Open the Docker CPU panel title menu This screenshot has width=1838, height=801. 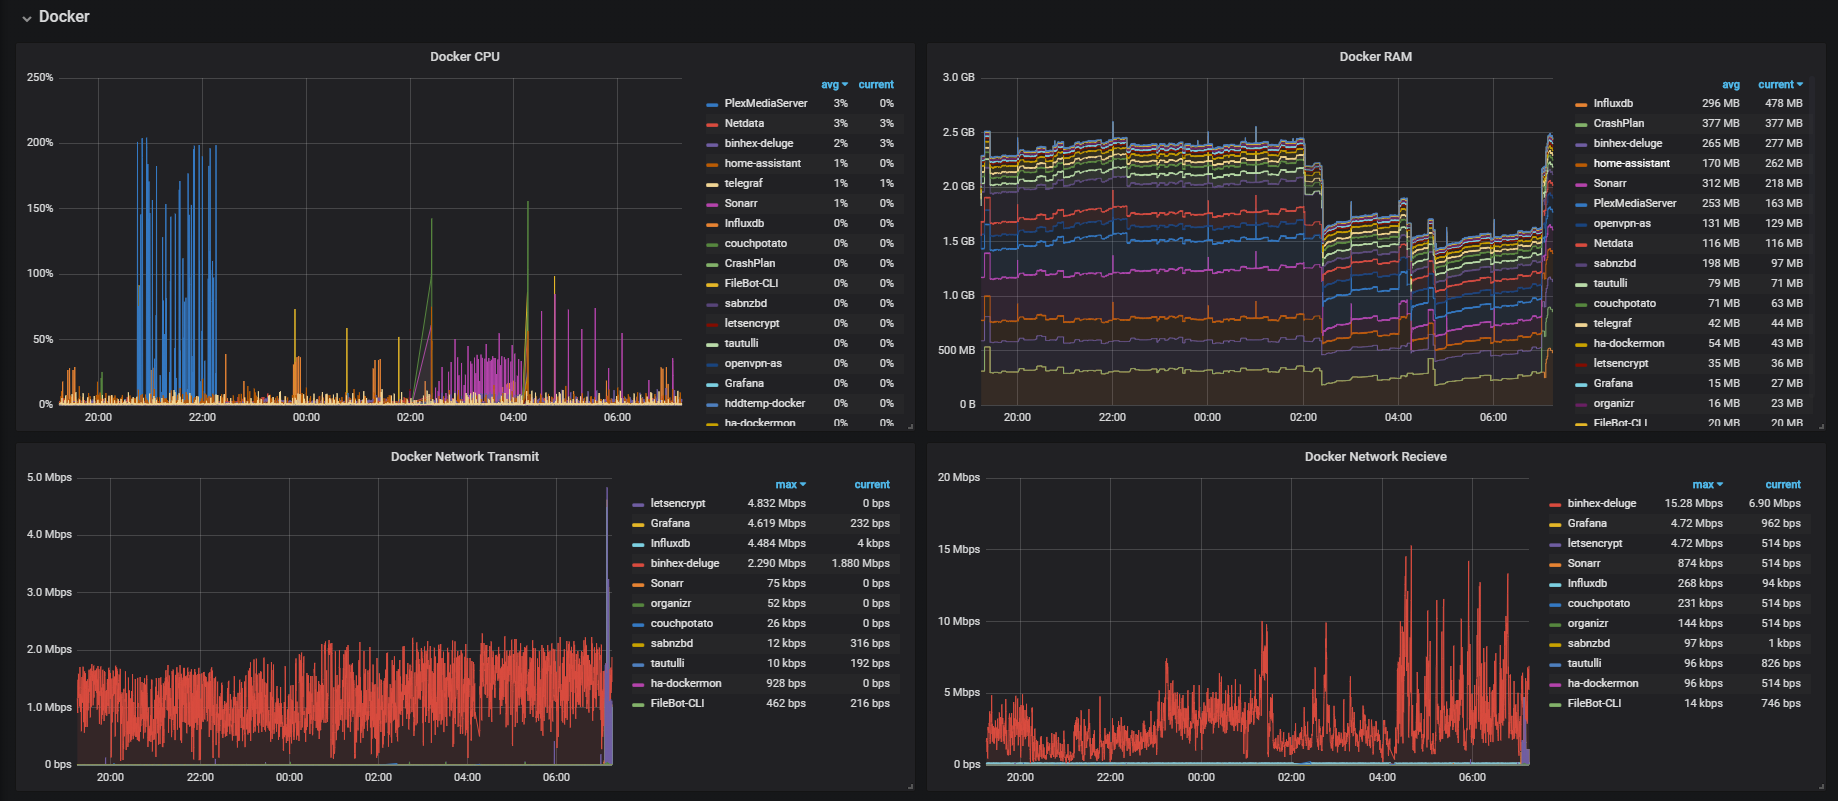465,57
